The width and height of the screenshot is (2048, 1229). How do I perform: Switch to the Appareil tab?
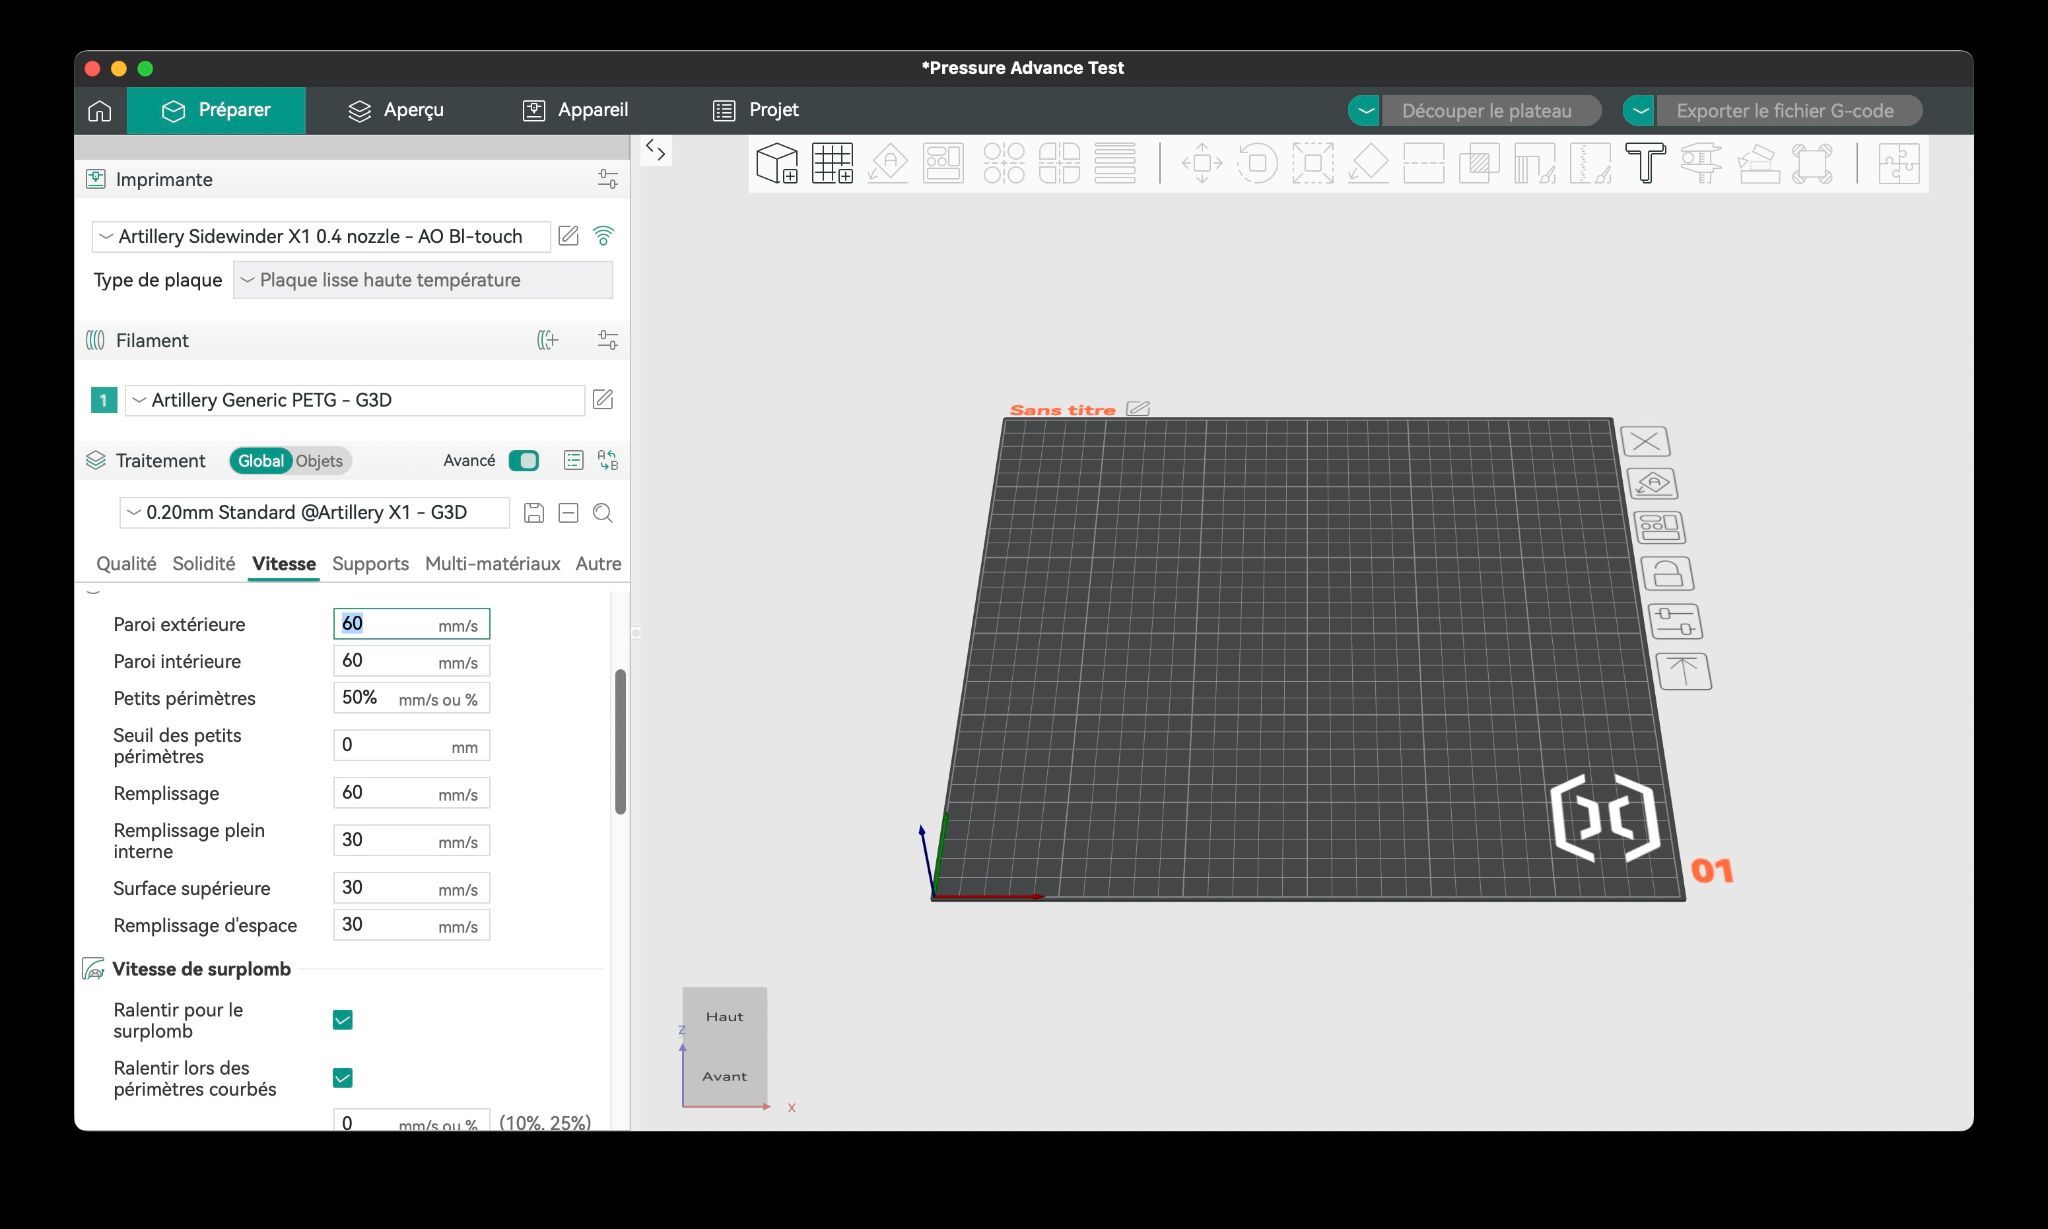tap(575, 110)
